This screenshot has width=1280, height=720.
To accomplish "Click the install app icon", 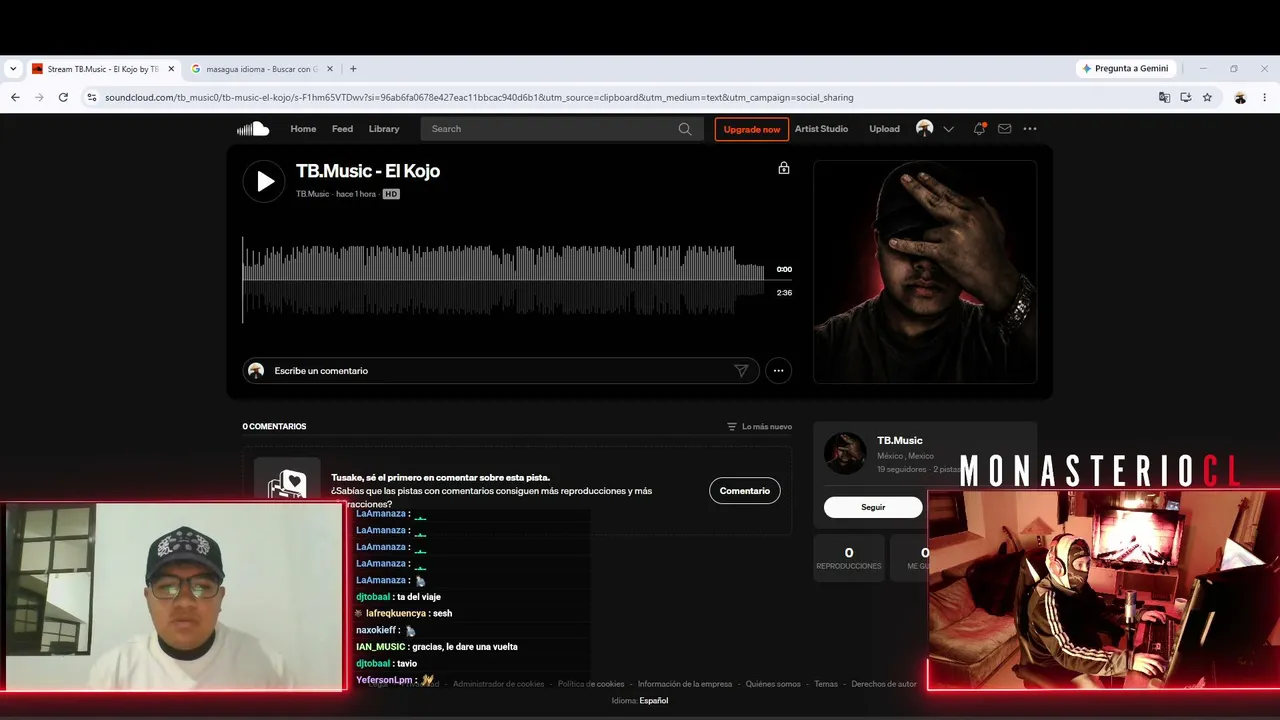I will click(x=1186, y=97).
